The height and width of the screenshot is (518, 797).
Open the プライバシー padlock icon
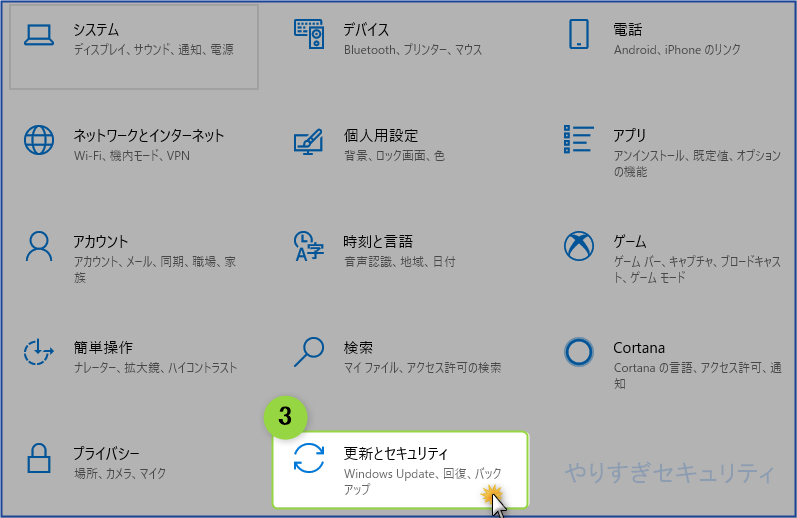click(x=39, y=458)
